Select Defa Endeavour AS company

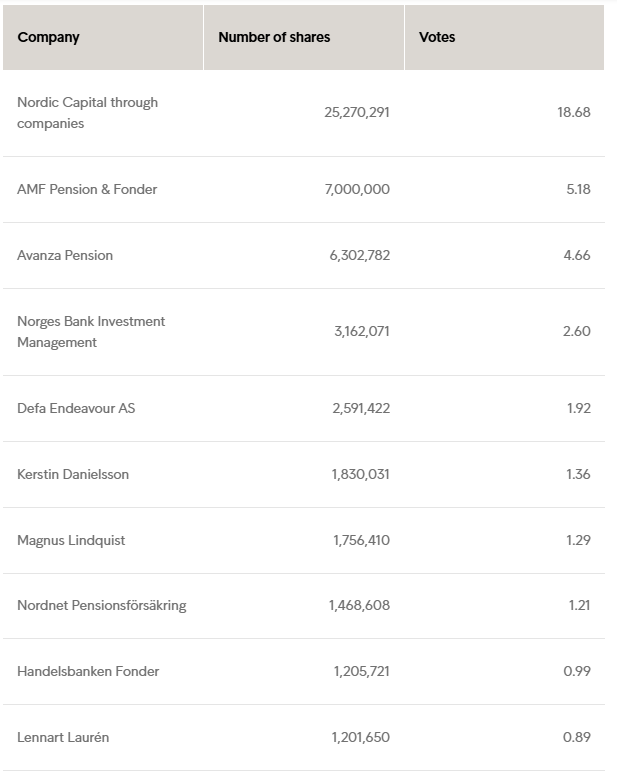[x=76, y=408]
